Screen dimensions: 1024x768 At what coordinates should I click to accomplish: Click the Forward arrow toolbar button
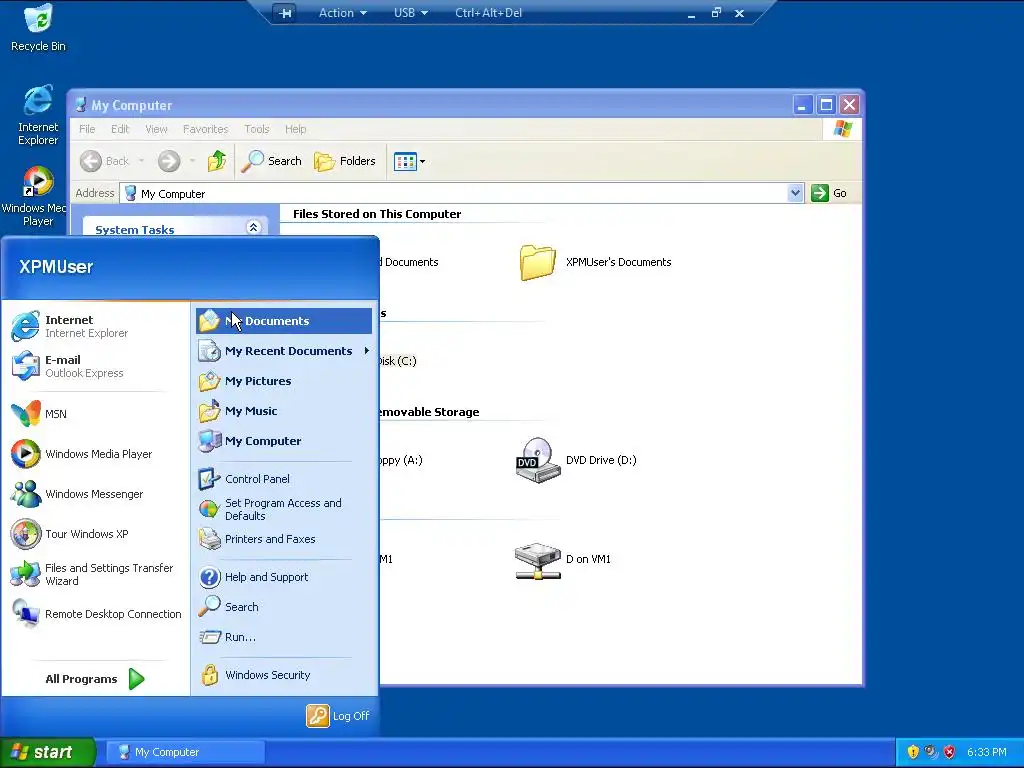(169, 161)
